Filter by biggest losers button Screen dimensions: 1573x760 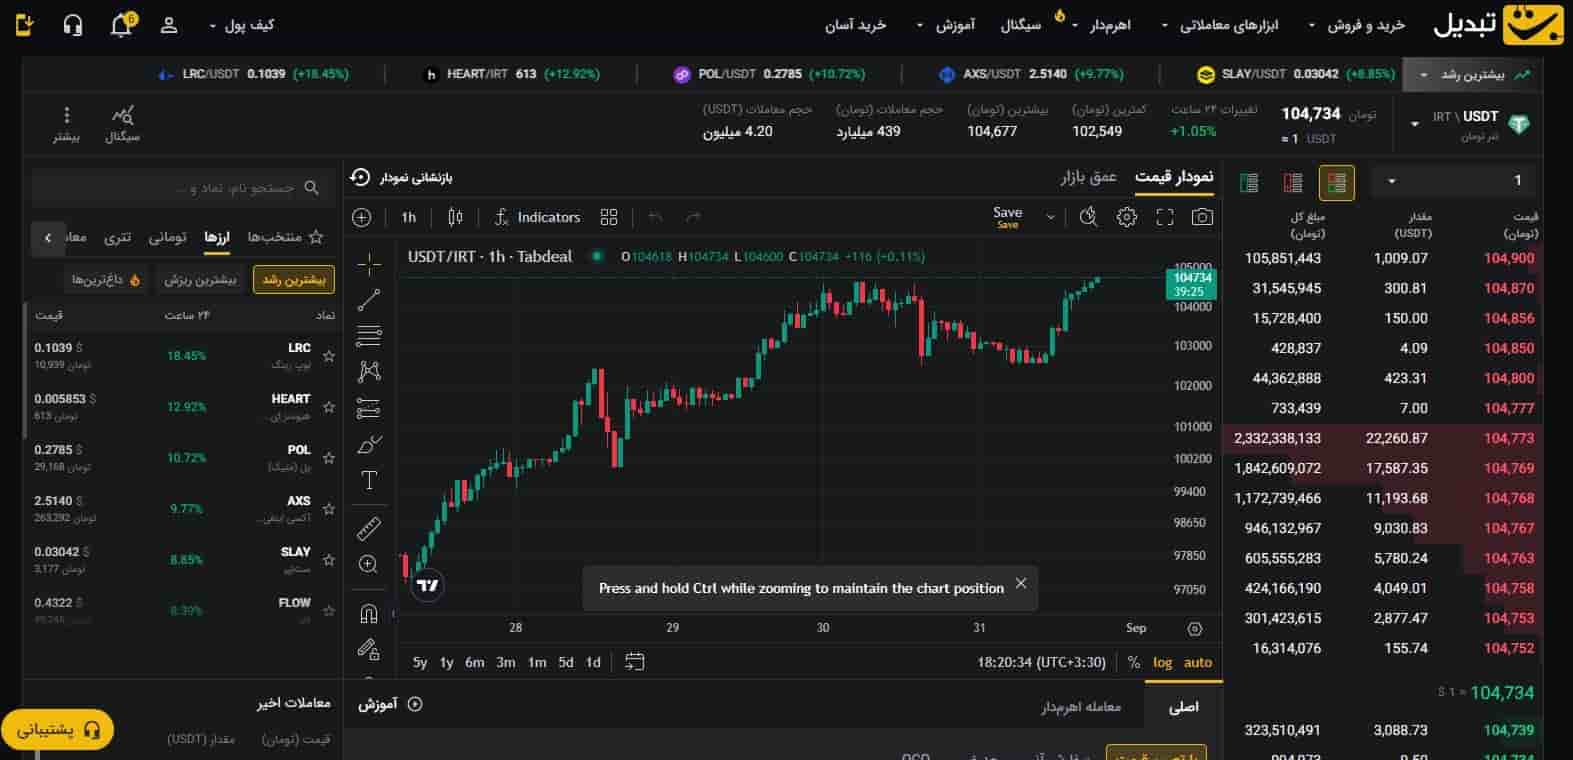(x=200, y=280)
